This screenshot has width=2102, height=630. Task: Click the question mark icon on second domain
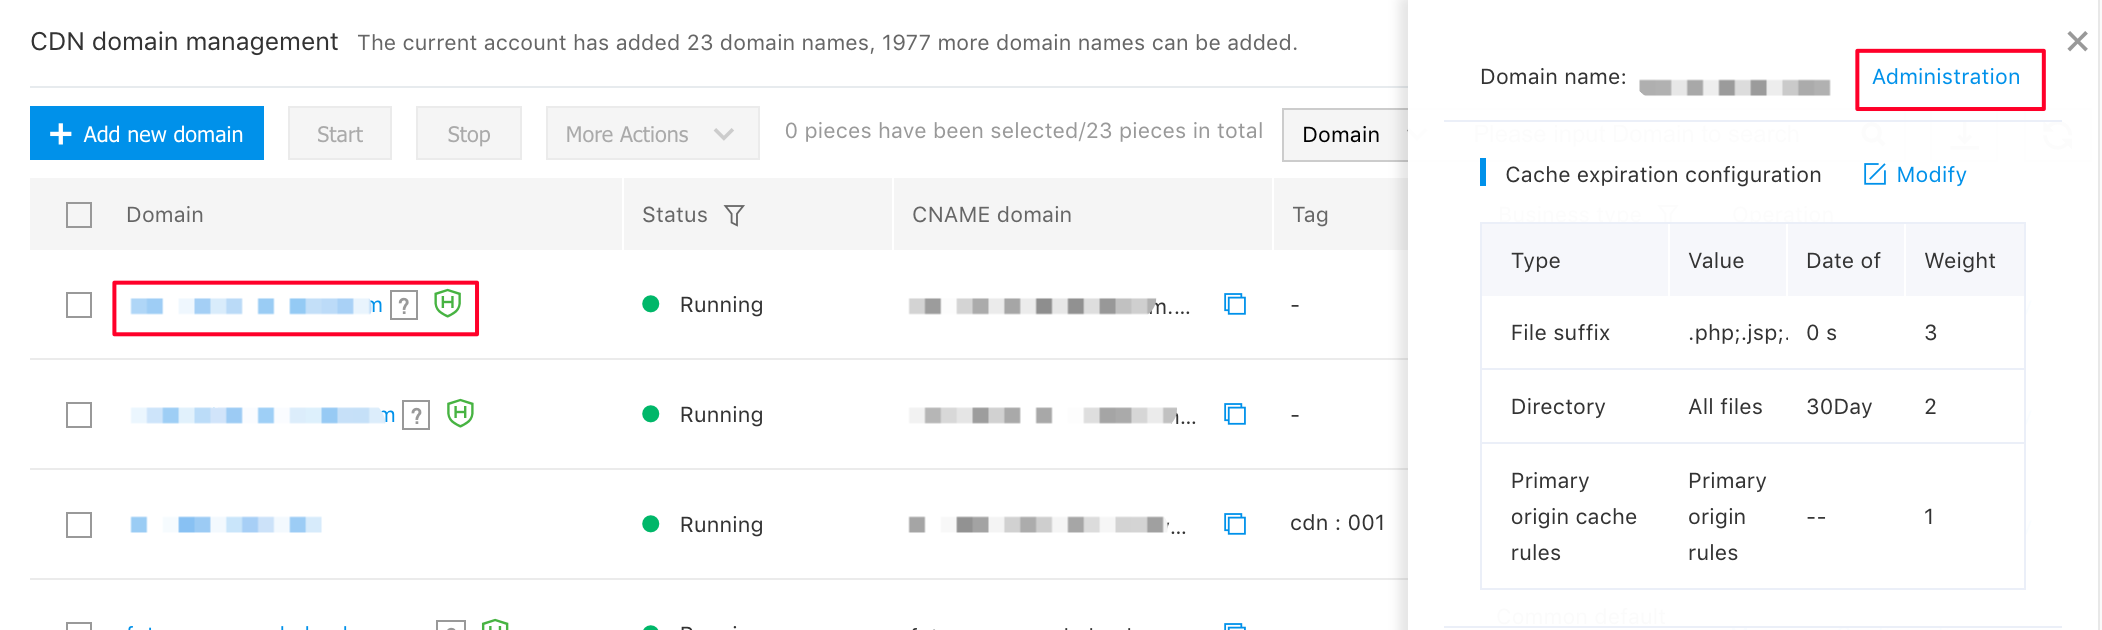[x=416, y=415]
